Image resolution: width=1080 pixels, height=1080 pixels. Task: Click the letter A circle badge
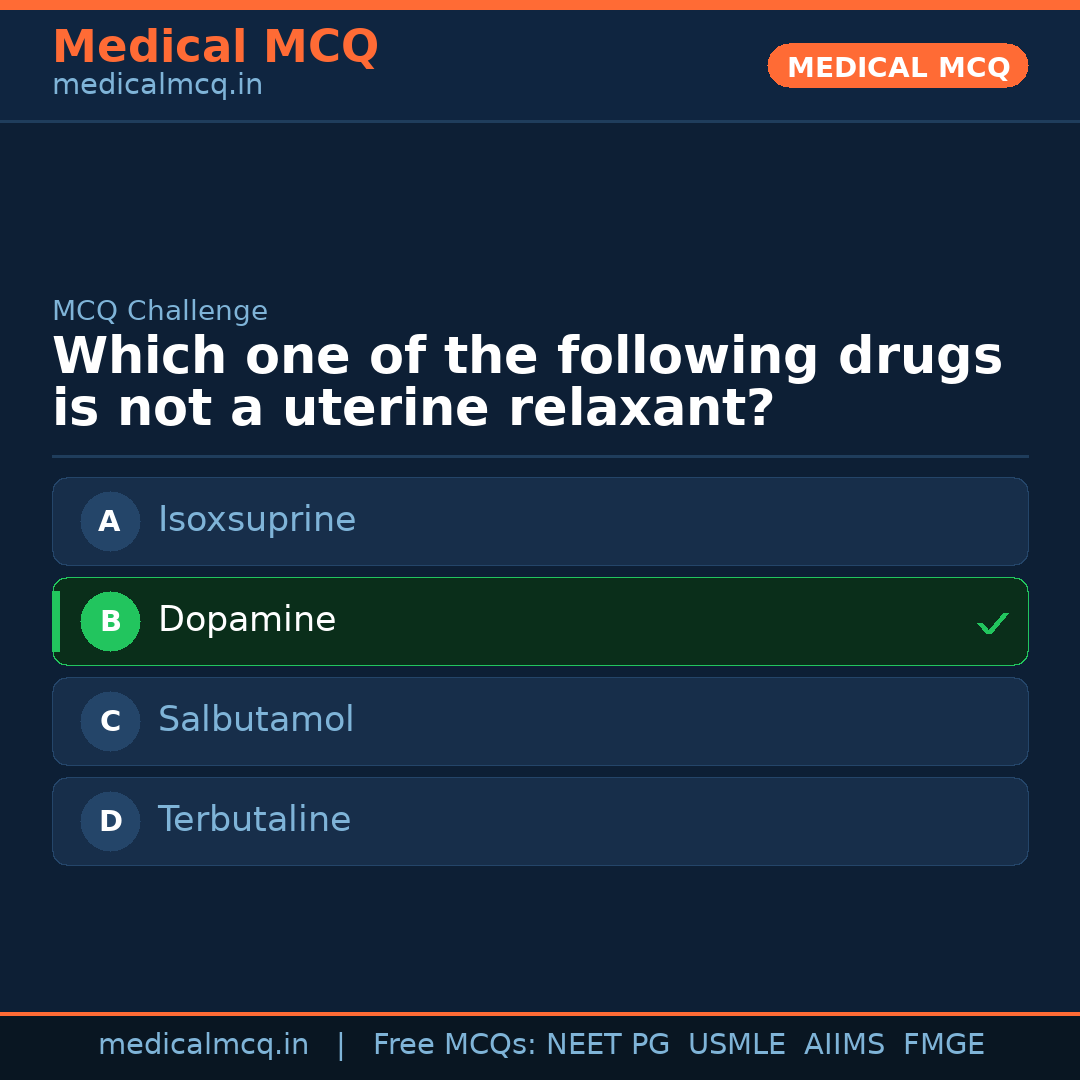(110, 521)
